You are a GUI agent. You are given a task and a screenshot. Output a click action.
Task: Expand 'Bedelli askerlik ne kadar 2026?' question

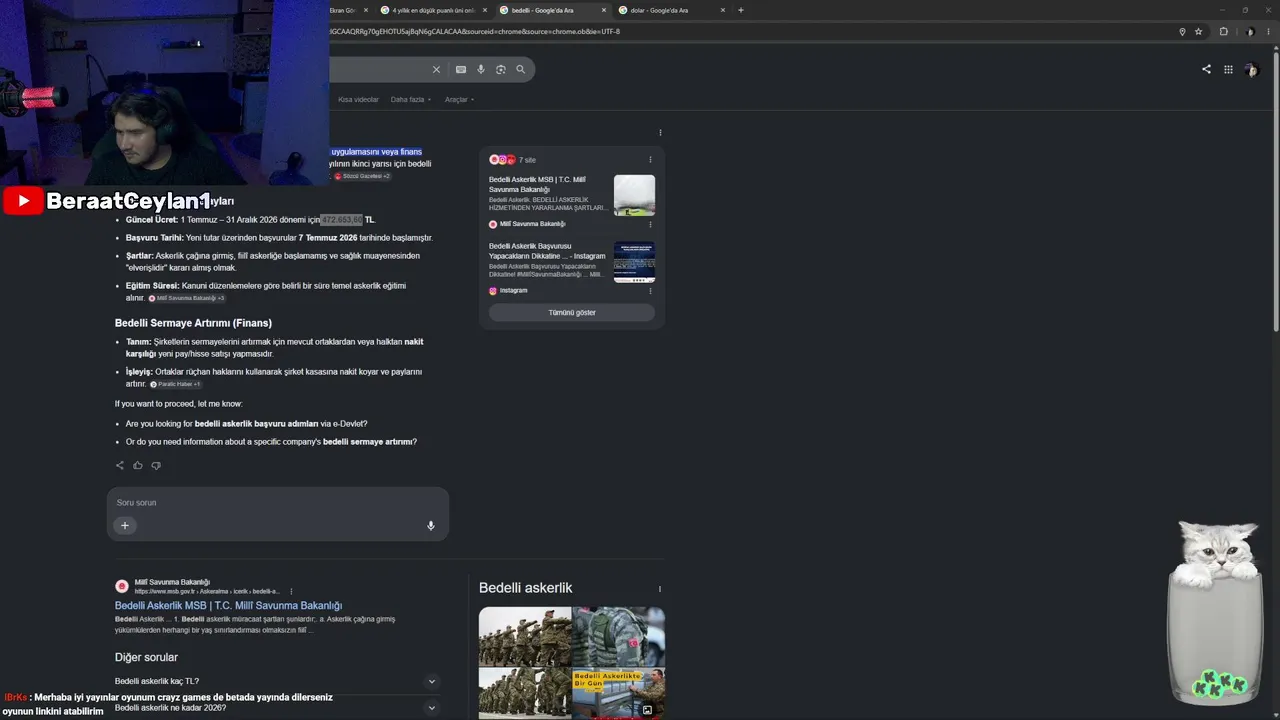[278, 708]
